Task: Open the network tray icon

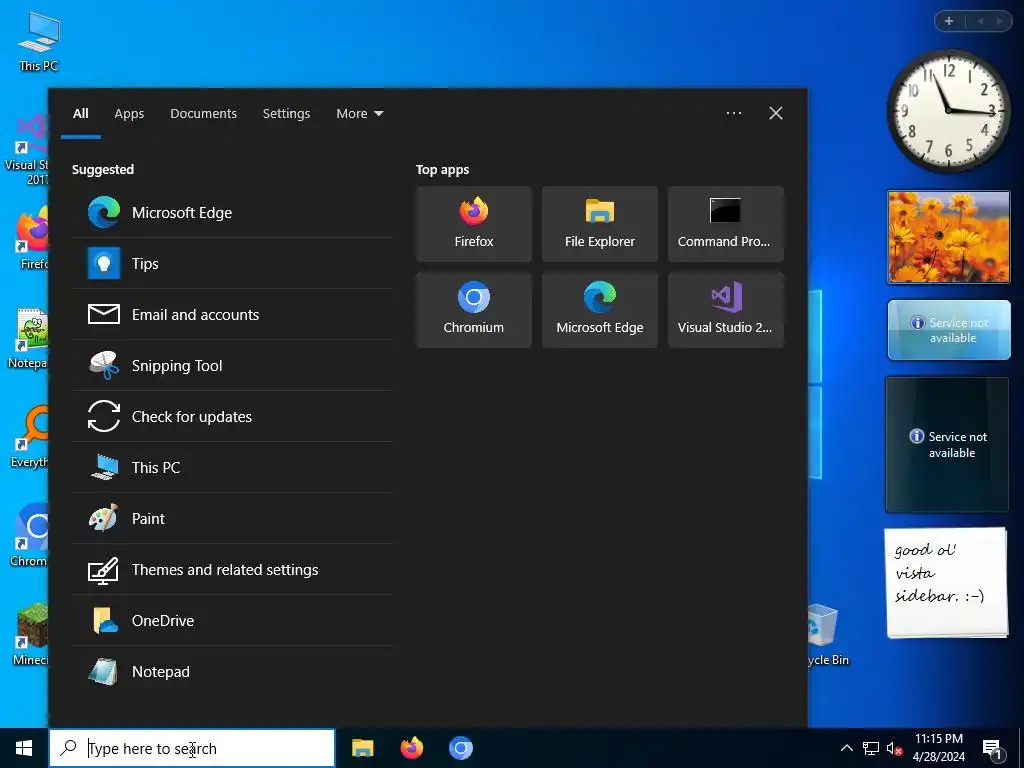Action: tap(871, 748)
